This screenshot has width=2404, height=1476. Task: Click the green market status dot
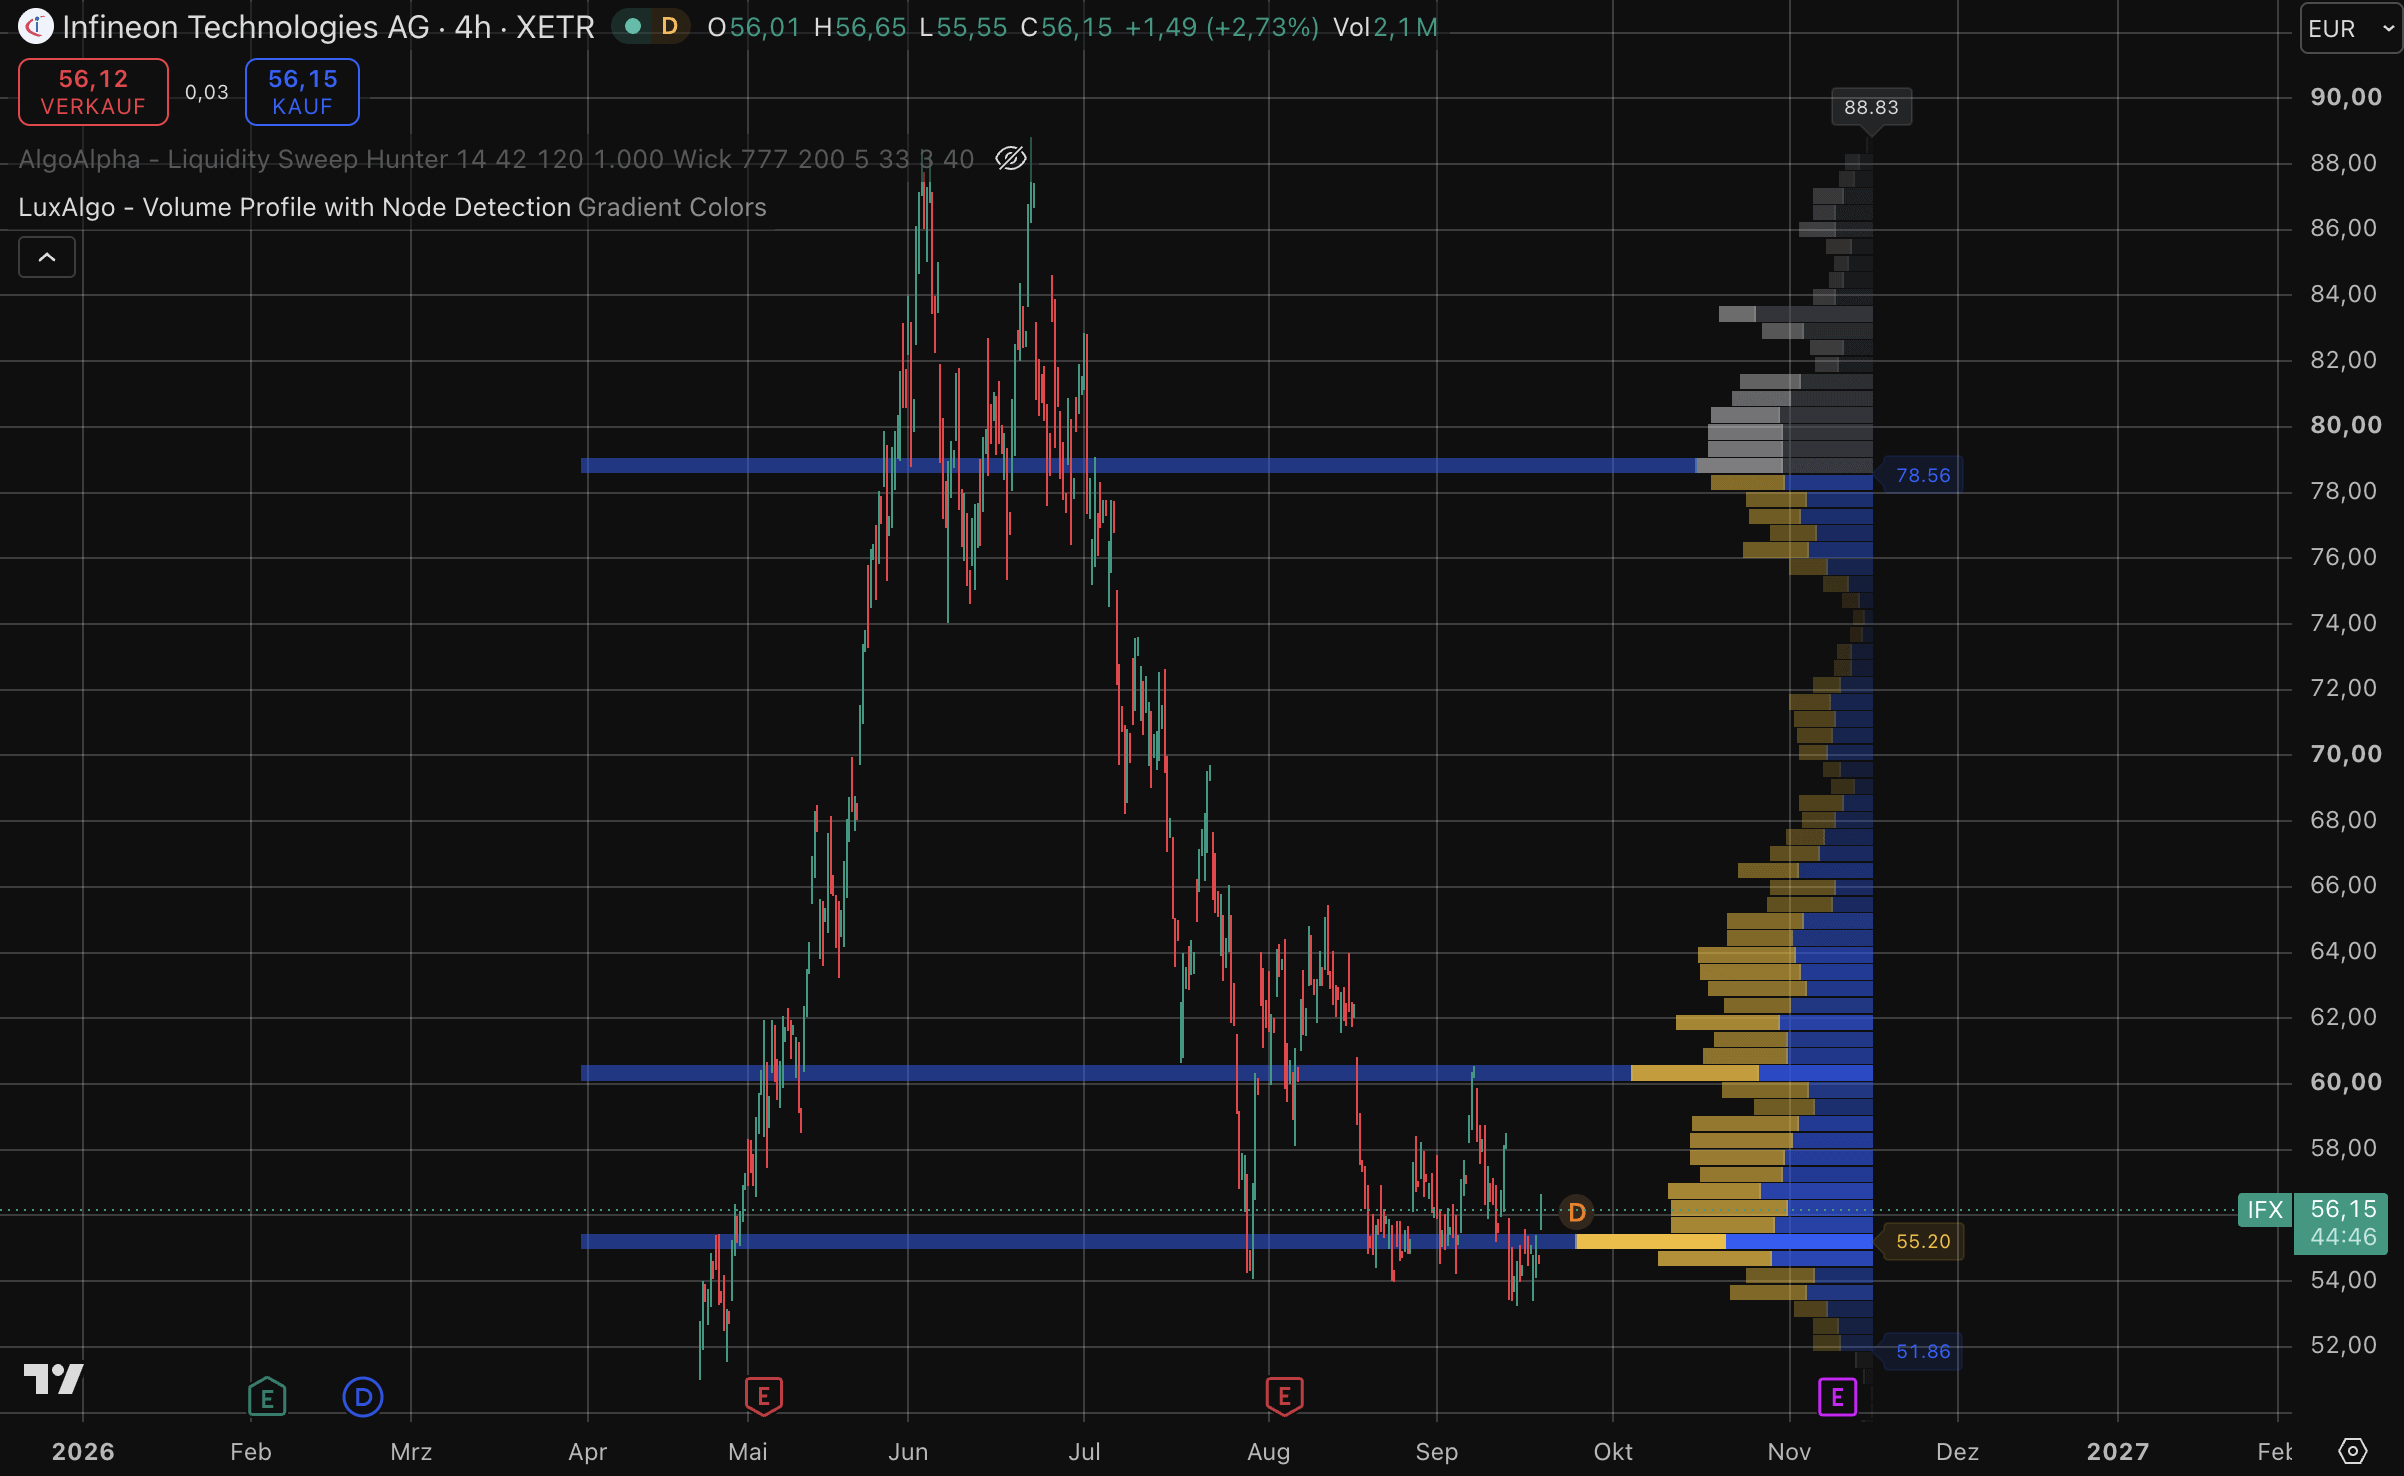(x=632, y=27)
